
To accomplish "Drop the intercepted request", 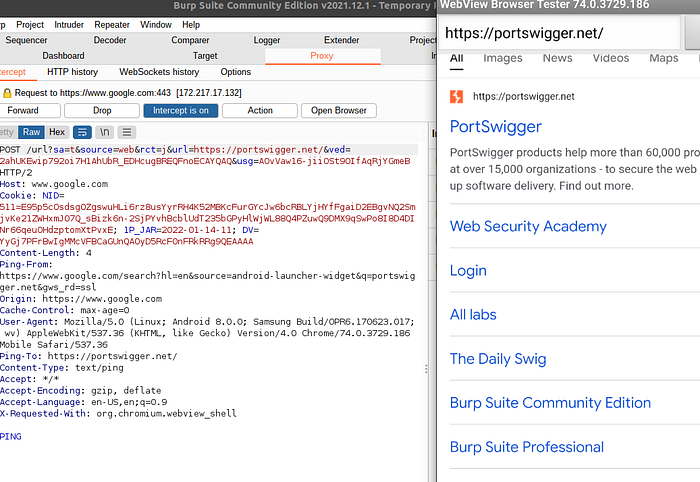I will point(102,110).
